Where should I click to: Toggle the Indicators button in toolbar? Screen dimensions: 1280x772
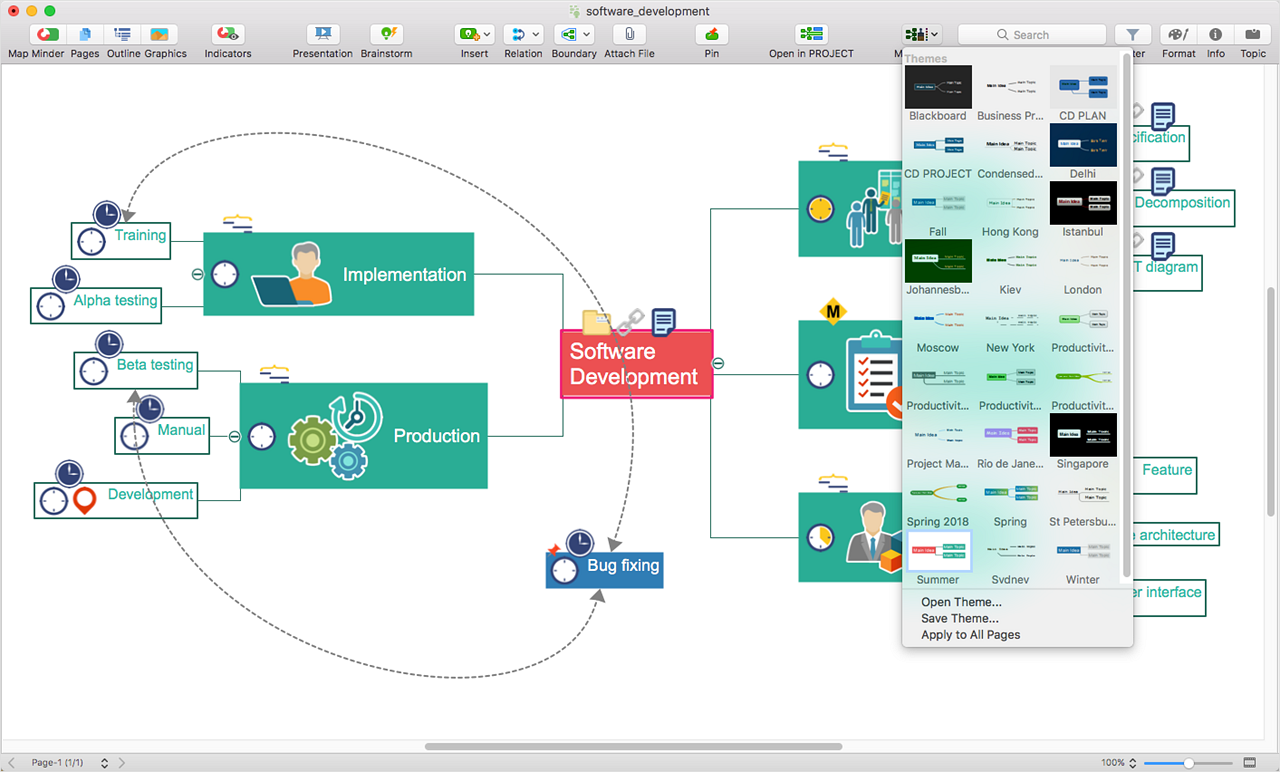(x=228, y=35)
